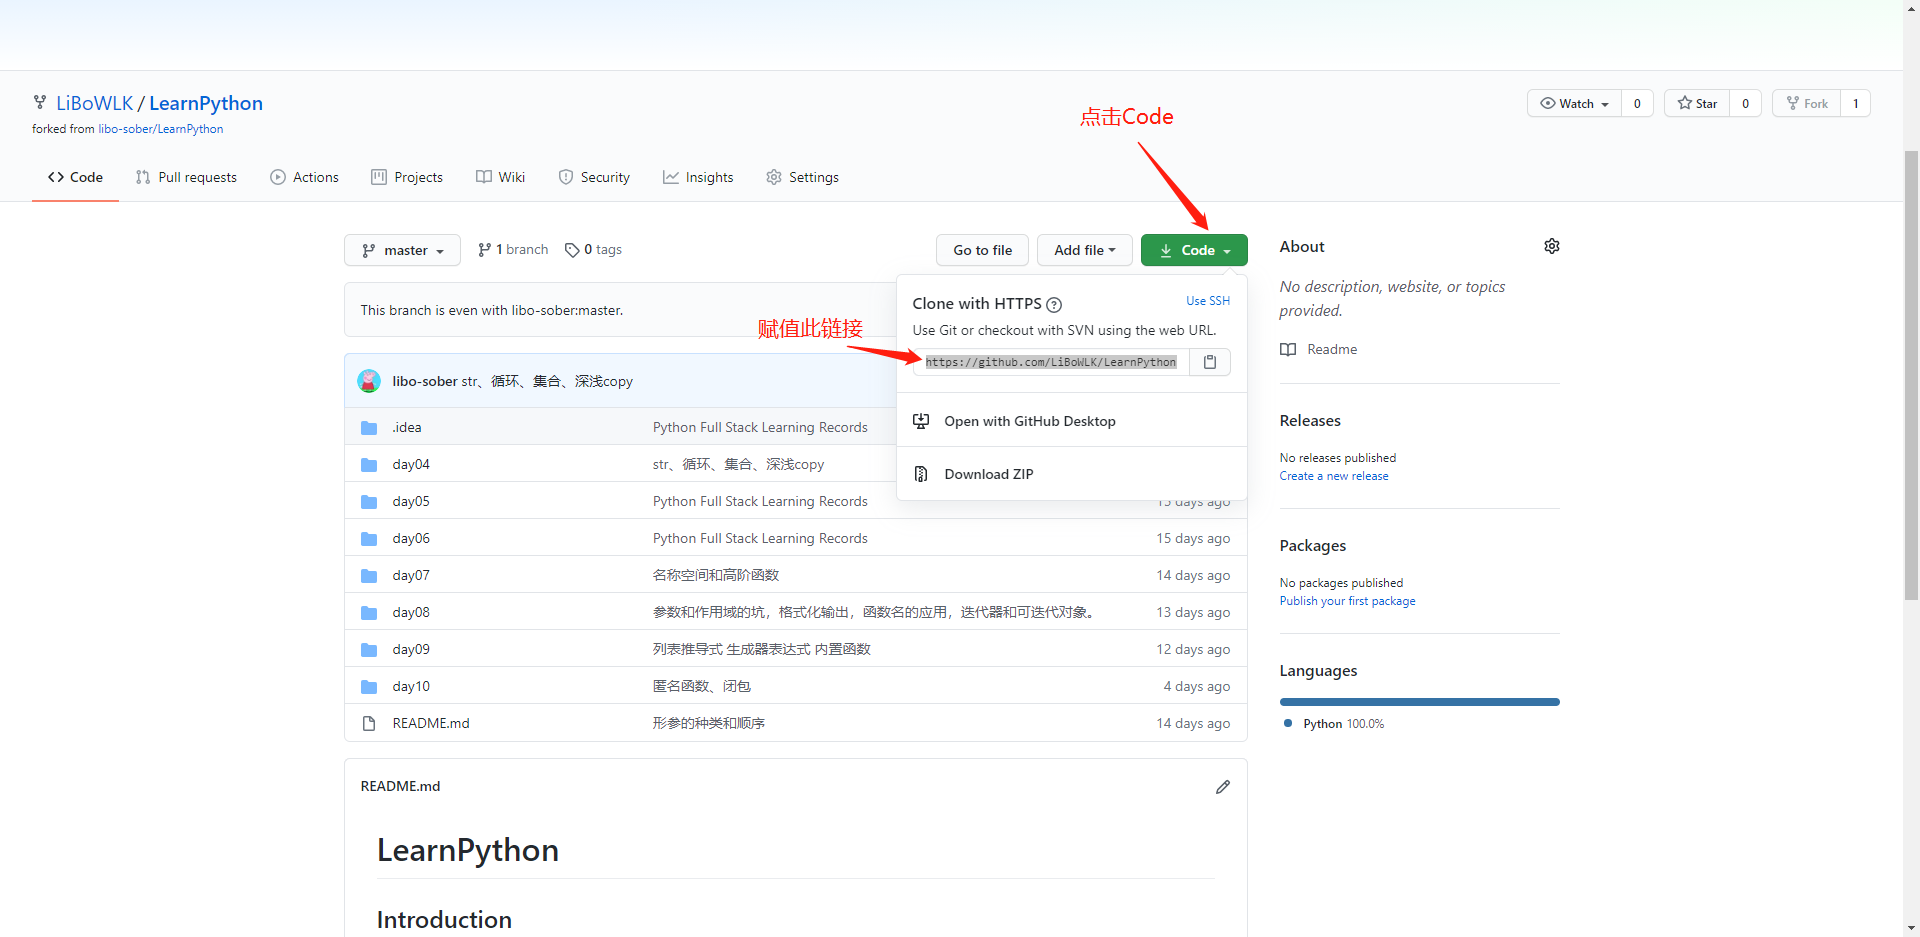The height and width of the screenshot is (937, 1920).
Task: Open About settings gear icon
Action: click(x=1552, y=246)
